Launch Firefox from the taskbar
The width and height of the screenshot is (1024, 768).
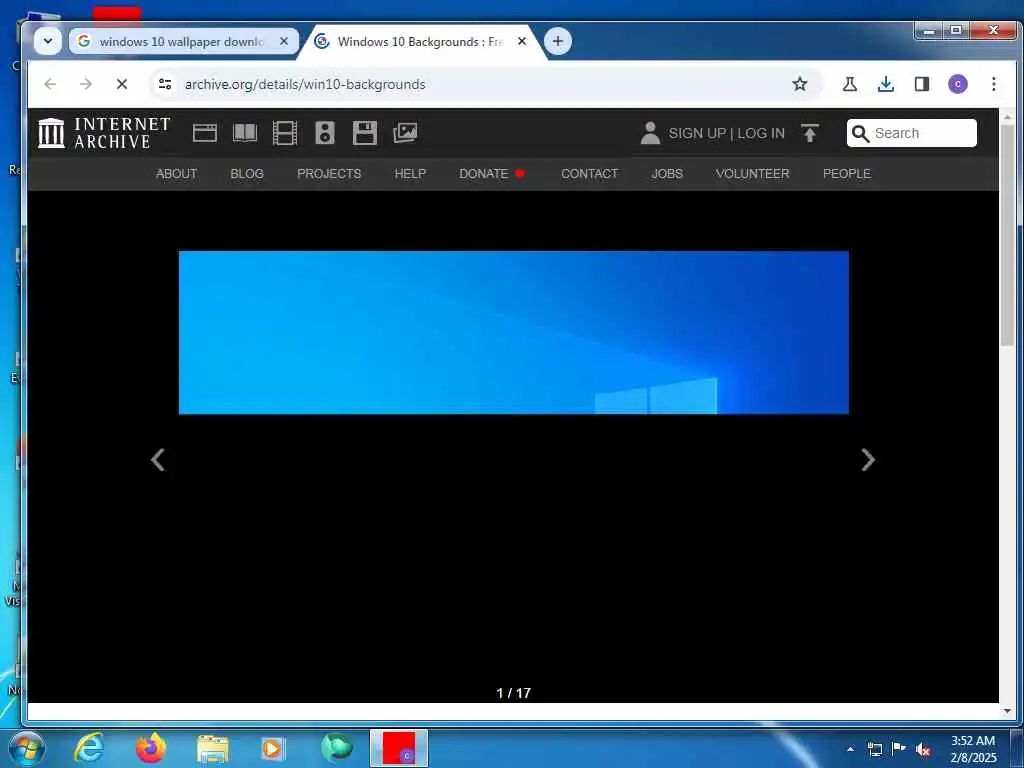click(x=151, y=748)
